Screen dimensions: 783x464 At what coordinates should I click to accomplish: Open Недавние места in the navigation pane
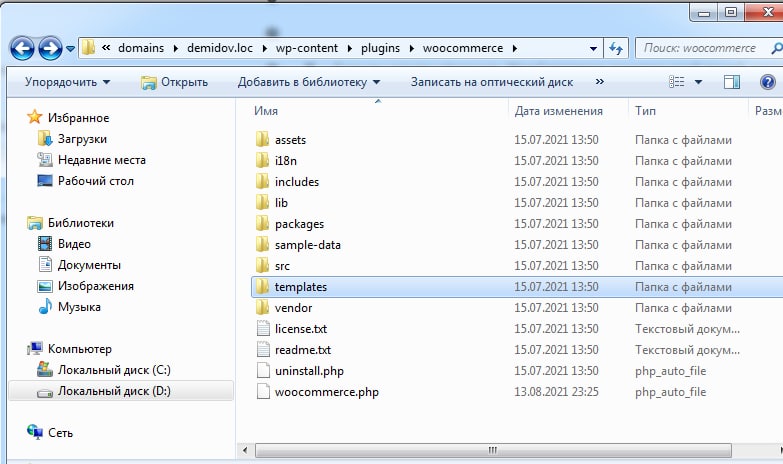(91, 160)
